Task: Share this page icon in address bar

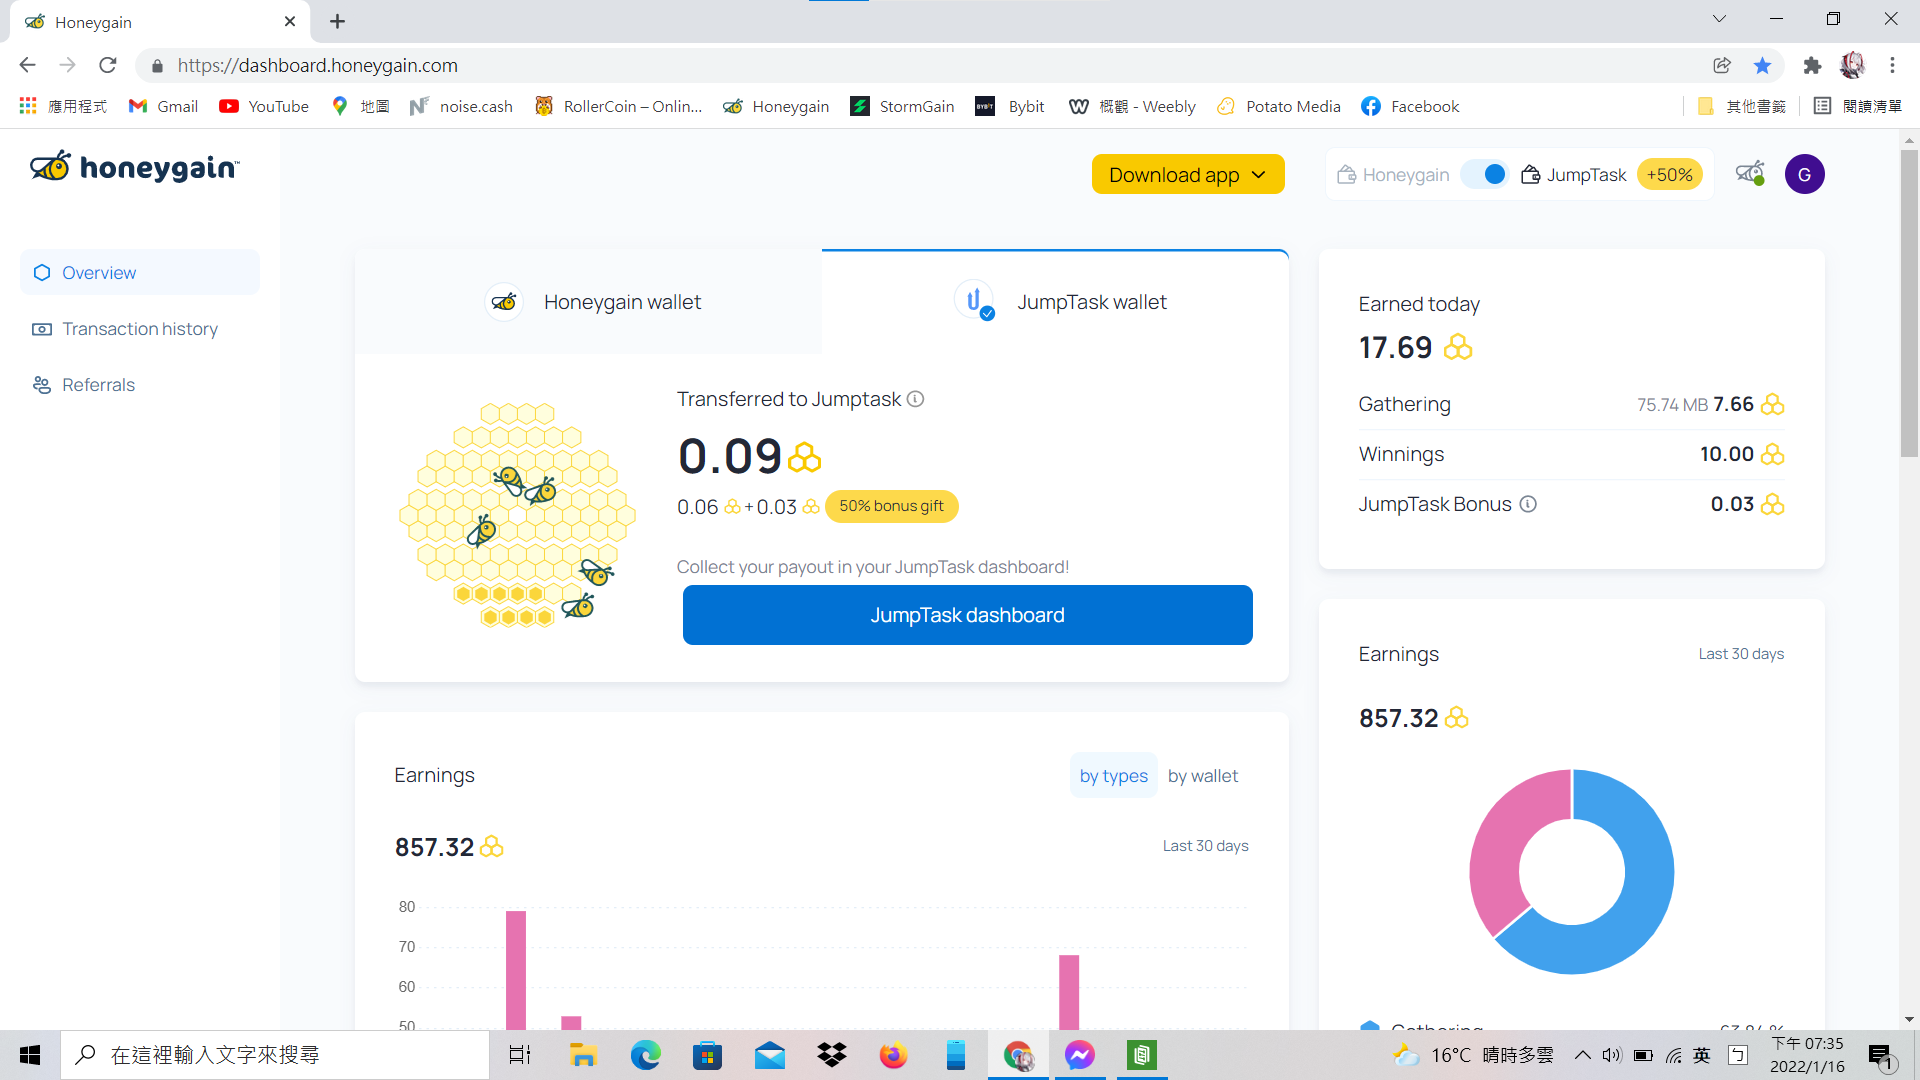Action: (x=1722, y=65)
